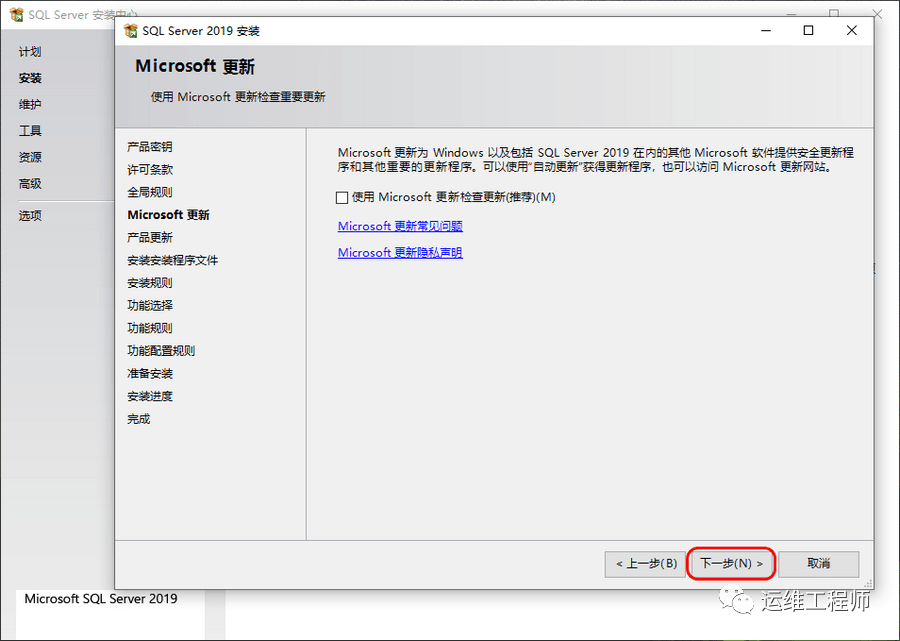
Task: Select 资源 in the installation center sidebar
Action: (30, 157)
